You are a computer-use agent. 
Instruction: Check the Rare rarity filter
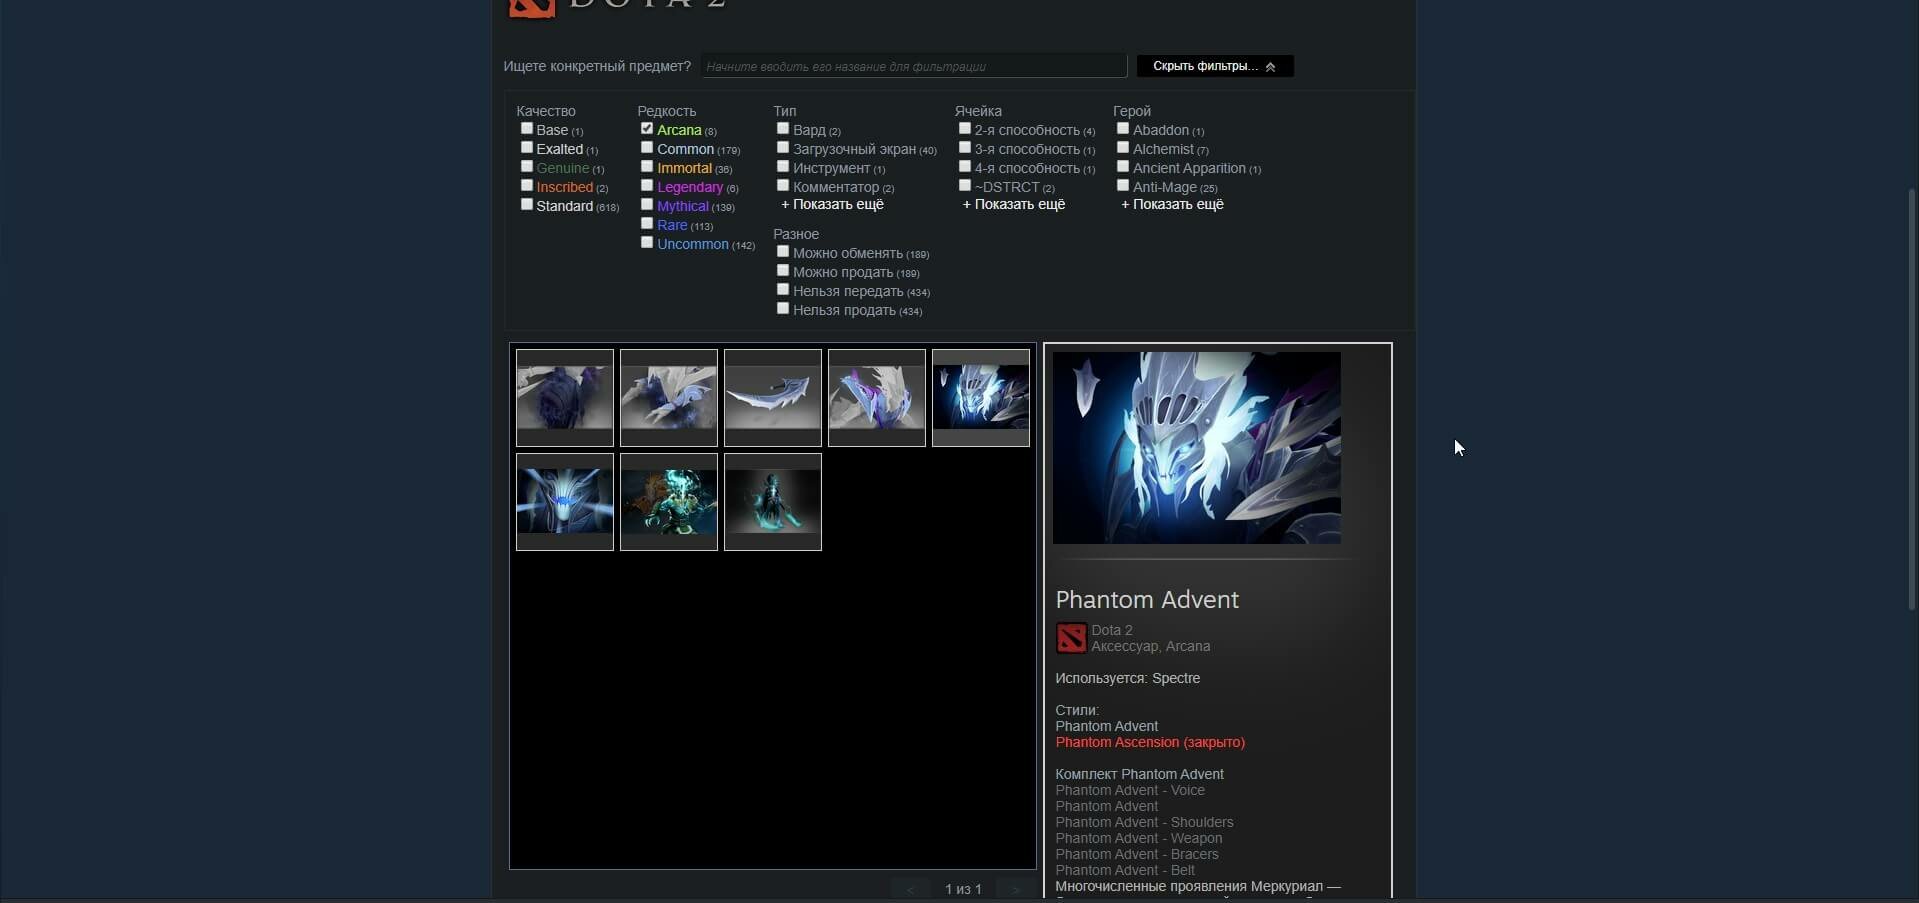tap(647, 224)
